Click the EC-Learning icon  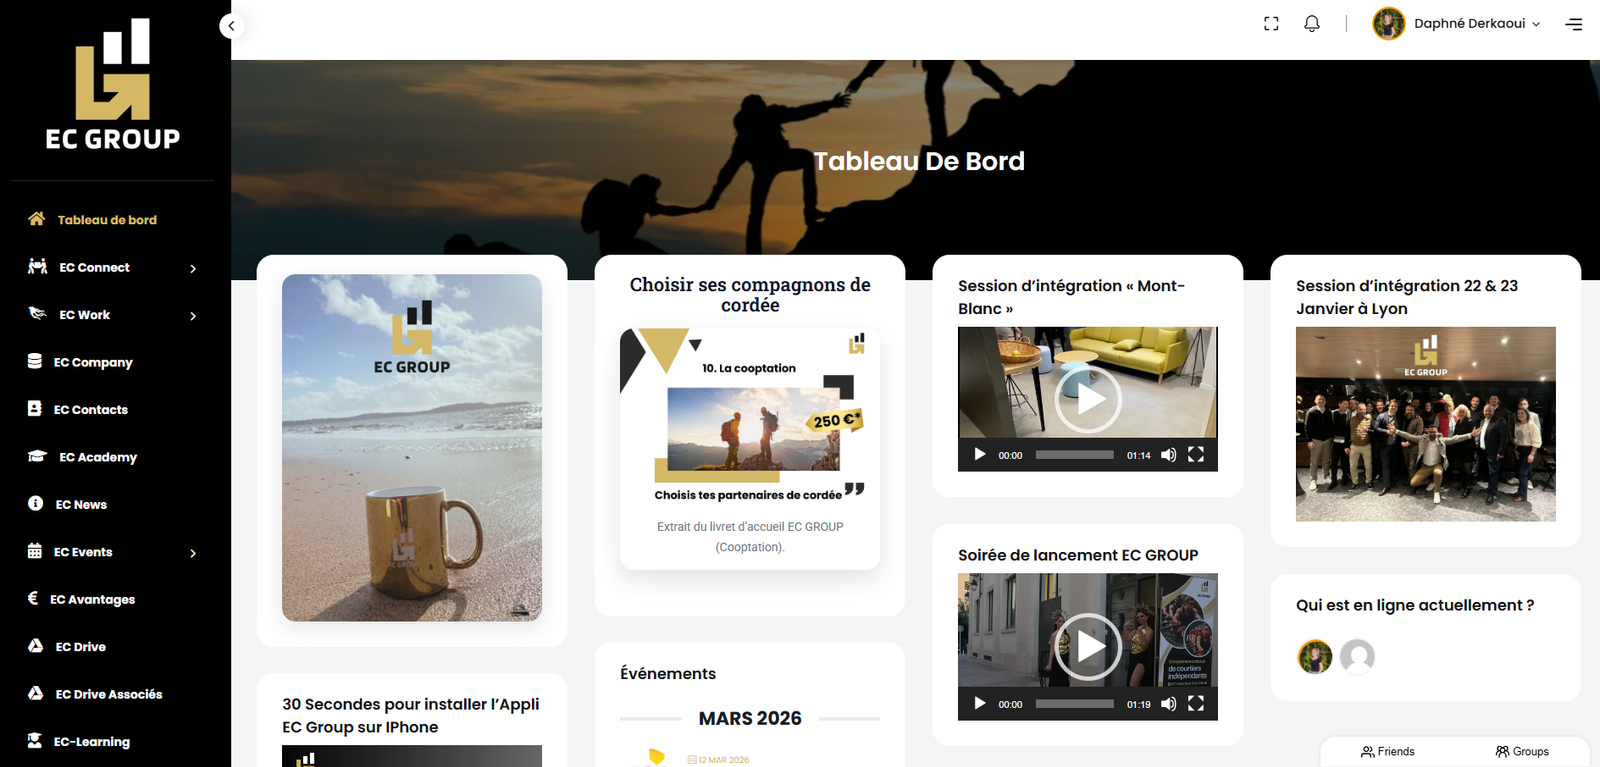35,741
